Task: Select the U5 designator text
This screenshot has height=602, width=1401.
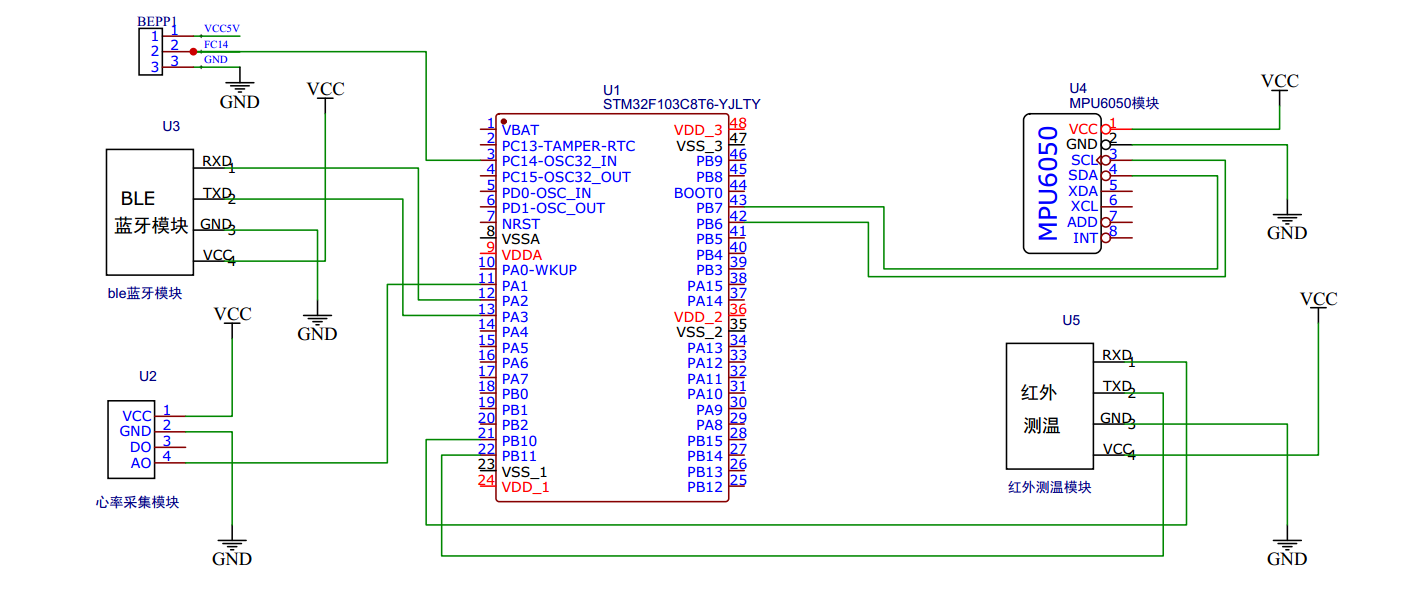Action: click(1071, 321)
